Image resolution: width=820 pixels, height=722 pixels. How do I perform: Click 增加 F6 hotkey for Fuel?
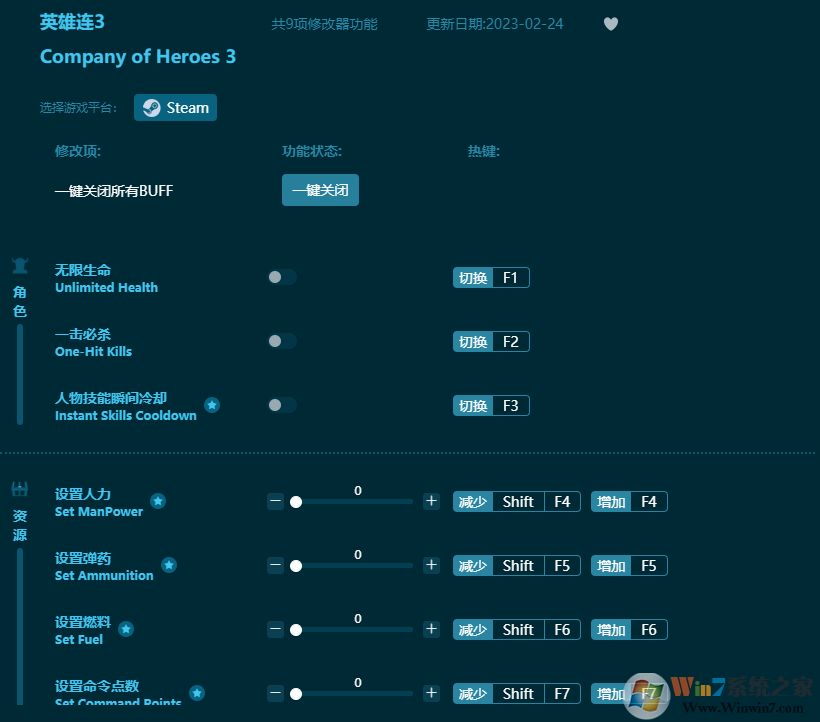629,629
